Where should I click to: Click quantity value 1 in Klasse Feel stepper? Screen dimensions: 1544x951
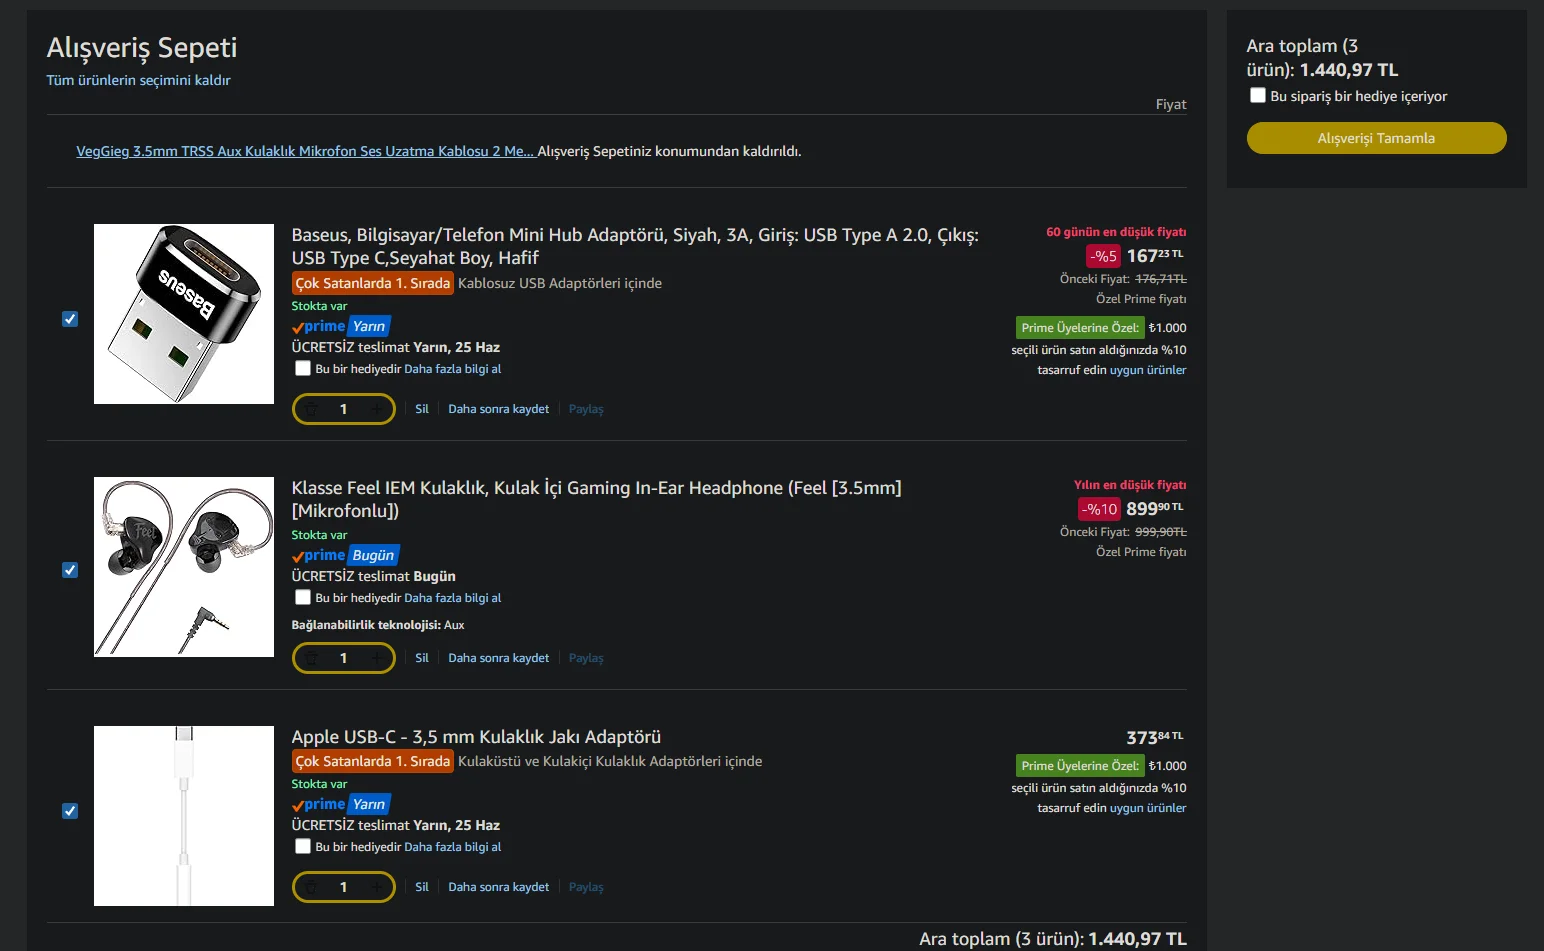343,658
